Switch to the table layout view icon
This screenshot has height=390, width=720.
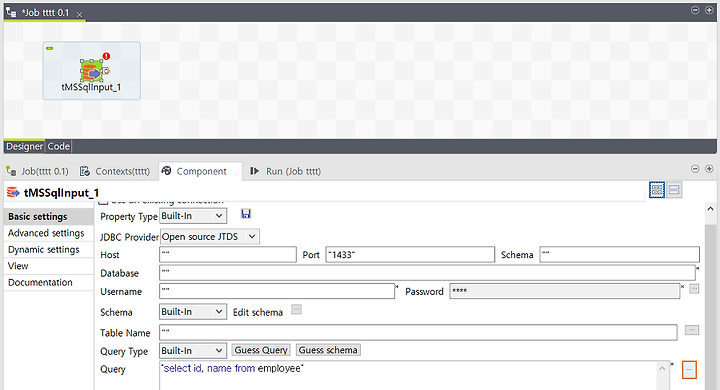point(657,190)
